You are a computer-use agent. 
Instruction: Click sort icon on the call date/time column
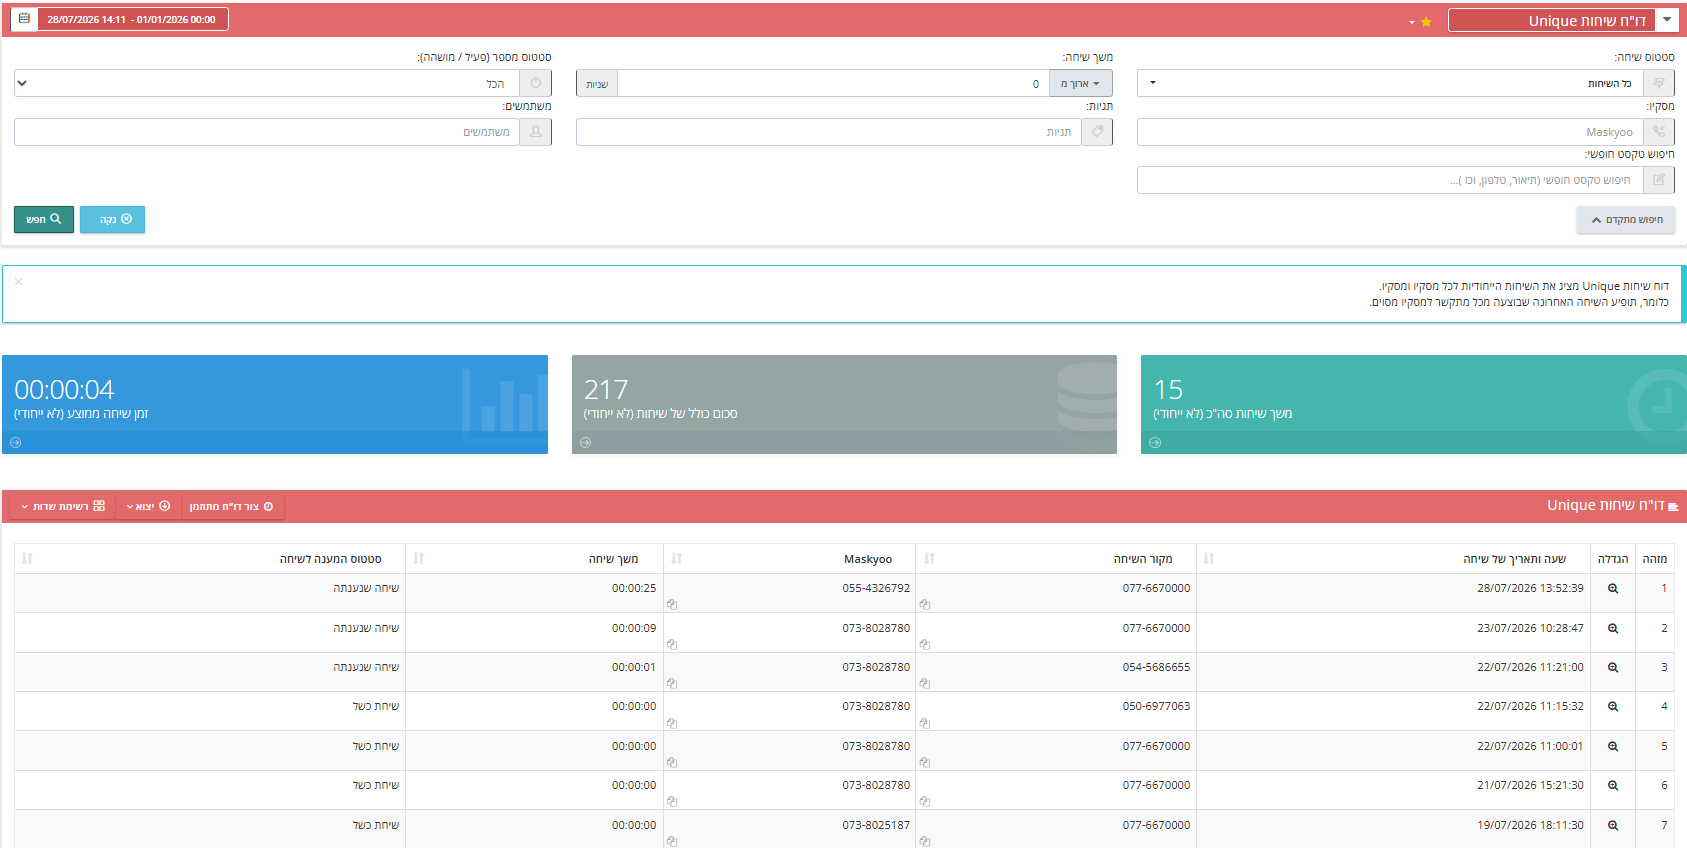[x=1209, y=559]
